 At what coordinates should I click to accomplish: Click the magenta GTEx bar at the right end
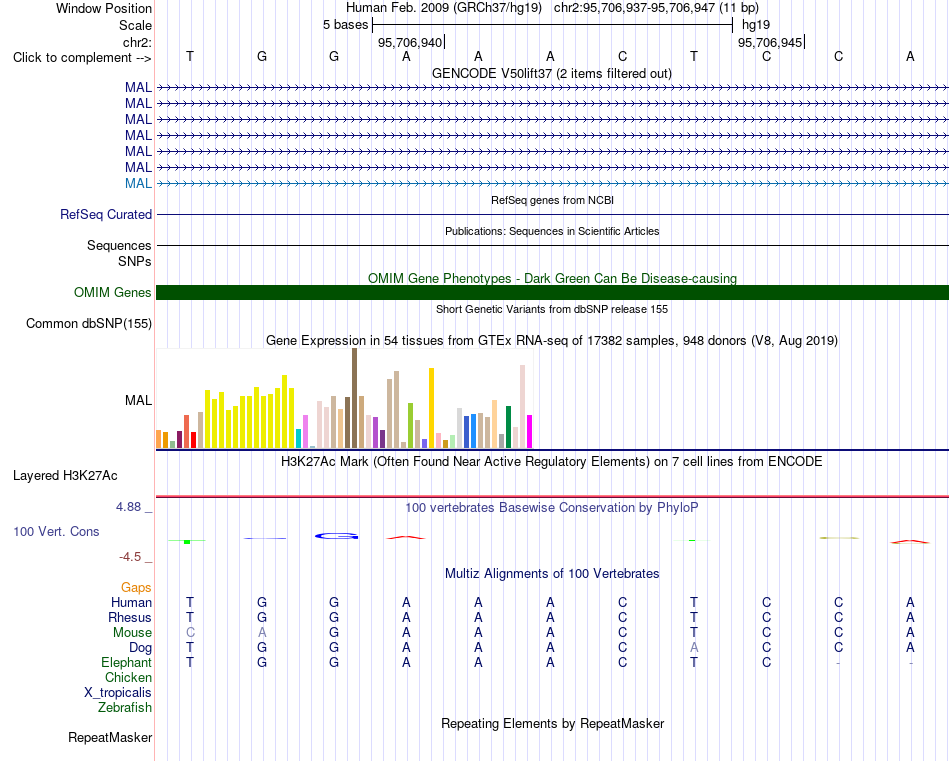click(x=530, y=431)
